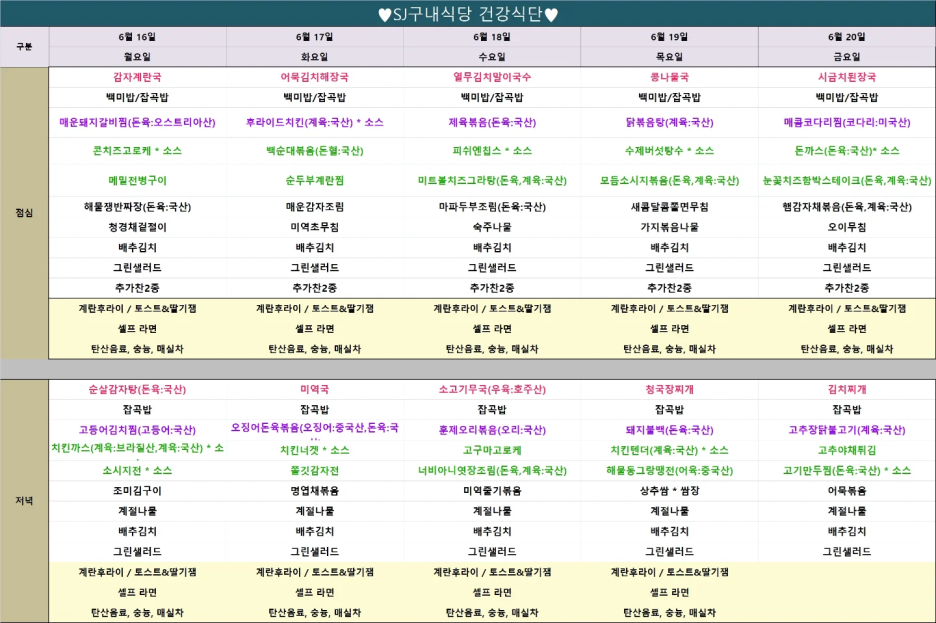Click the 6월 20일 date header
The height and width of the screenshot is (623, 936).
point(846,36)
